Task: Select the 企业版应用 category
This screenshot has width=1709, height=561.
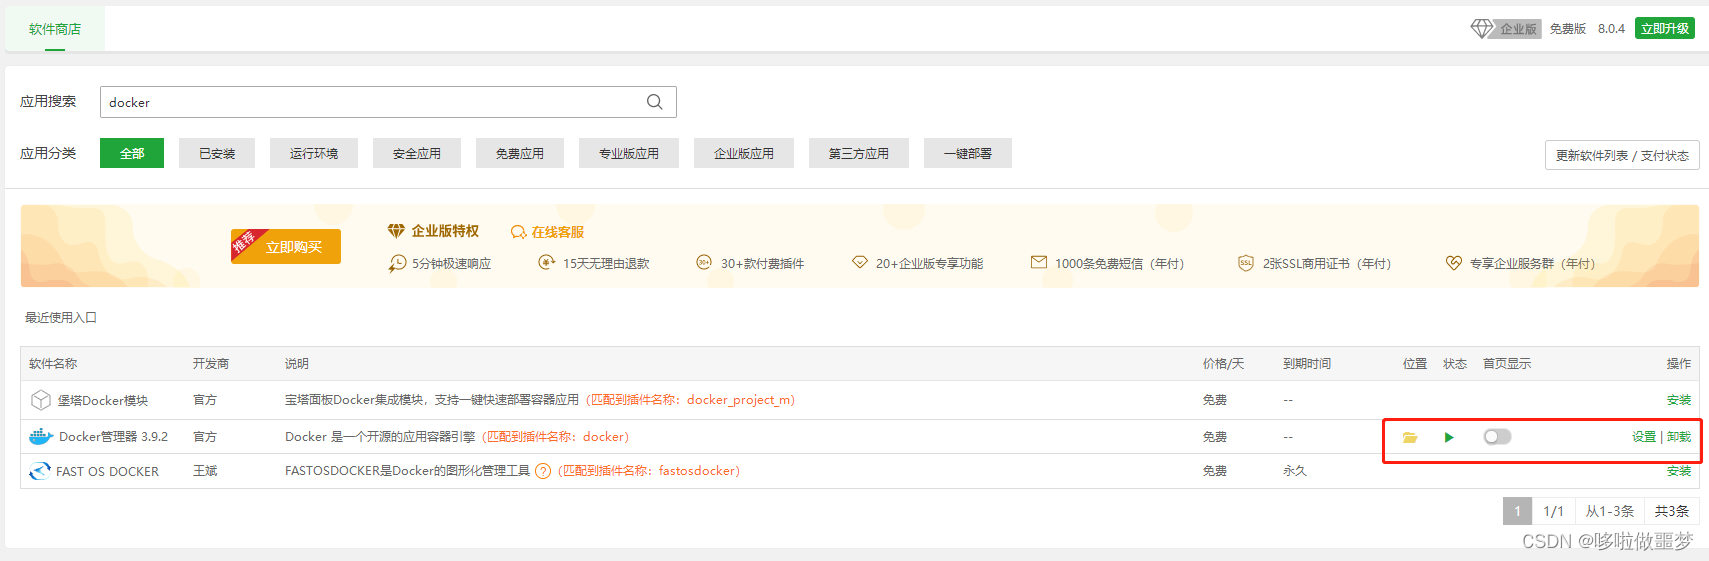Action: [744, 153]
